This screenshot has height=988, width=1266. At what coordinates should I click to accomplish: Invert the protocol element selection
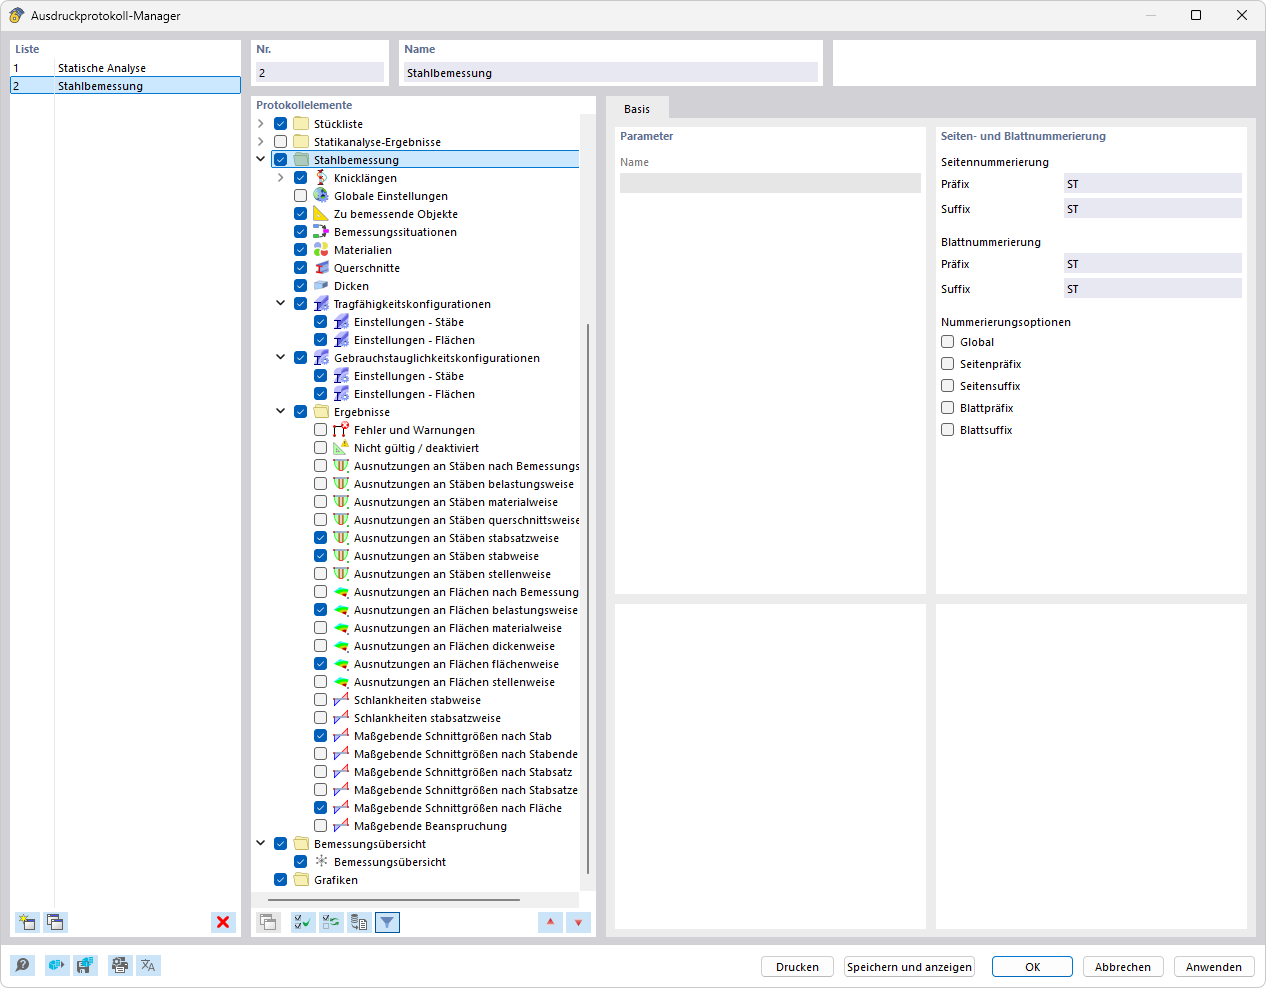tap(331, 922)
